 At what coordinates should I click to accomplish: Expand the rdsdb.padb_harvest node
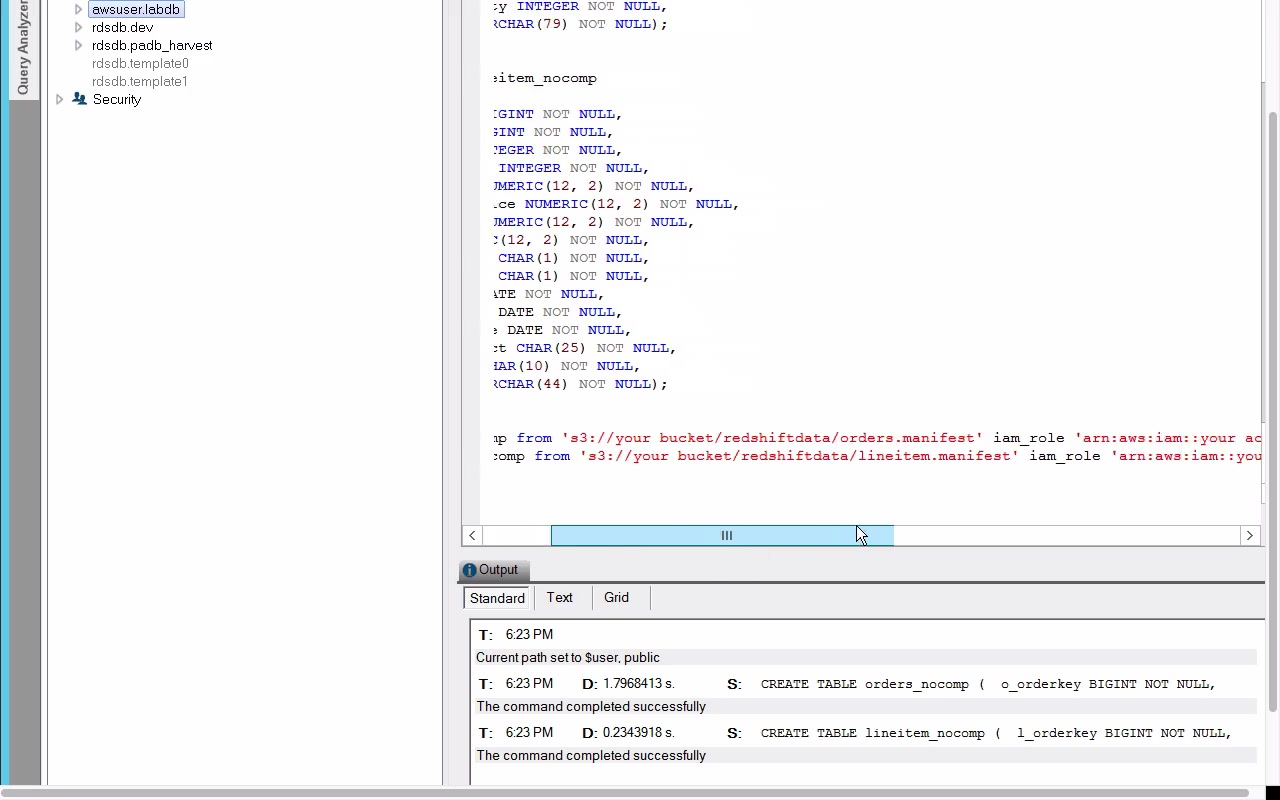pos(78,45)
